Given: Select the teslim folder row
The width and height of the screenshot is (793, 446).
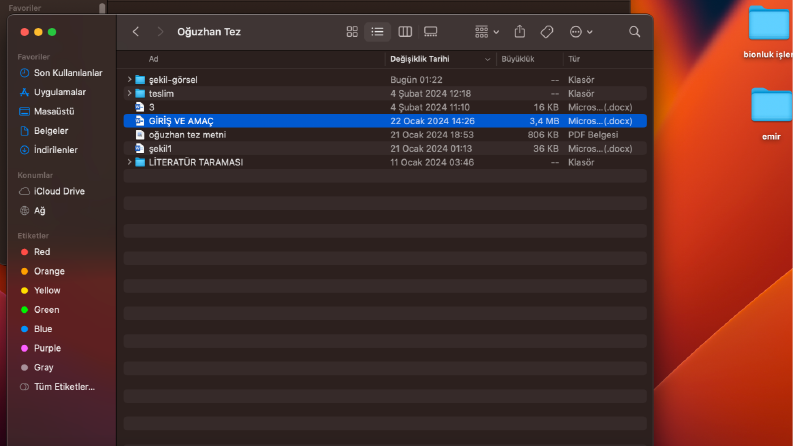Looking at the screenshot, I should [385, 93].
